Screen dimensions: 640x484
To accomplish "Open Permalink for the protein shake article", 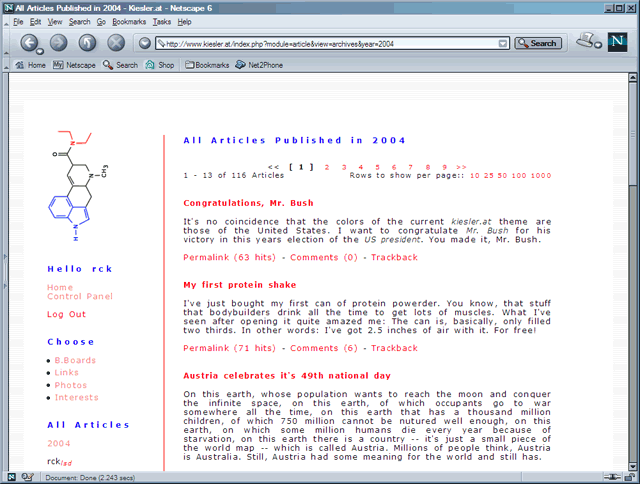I will pos(229,348).
